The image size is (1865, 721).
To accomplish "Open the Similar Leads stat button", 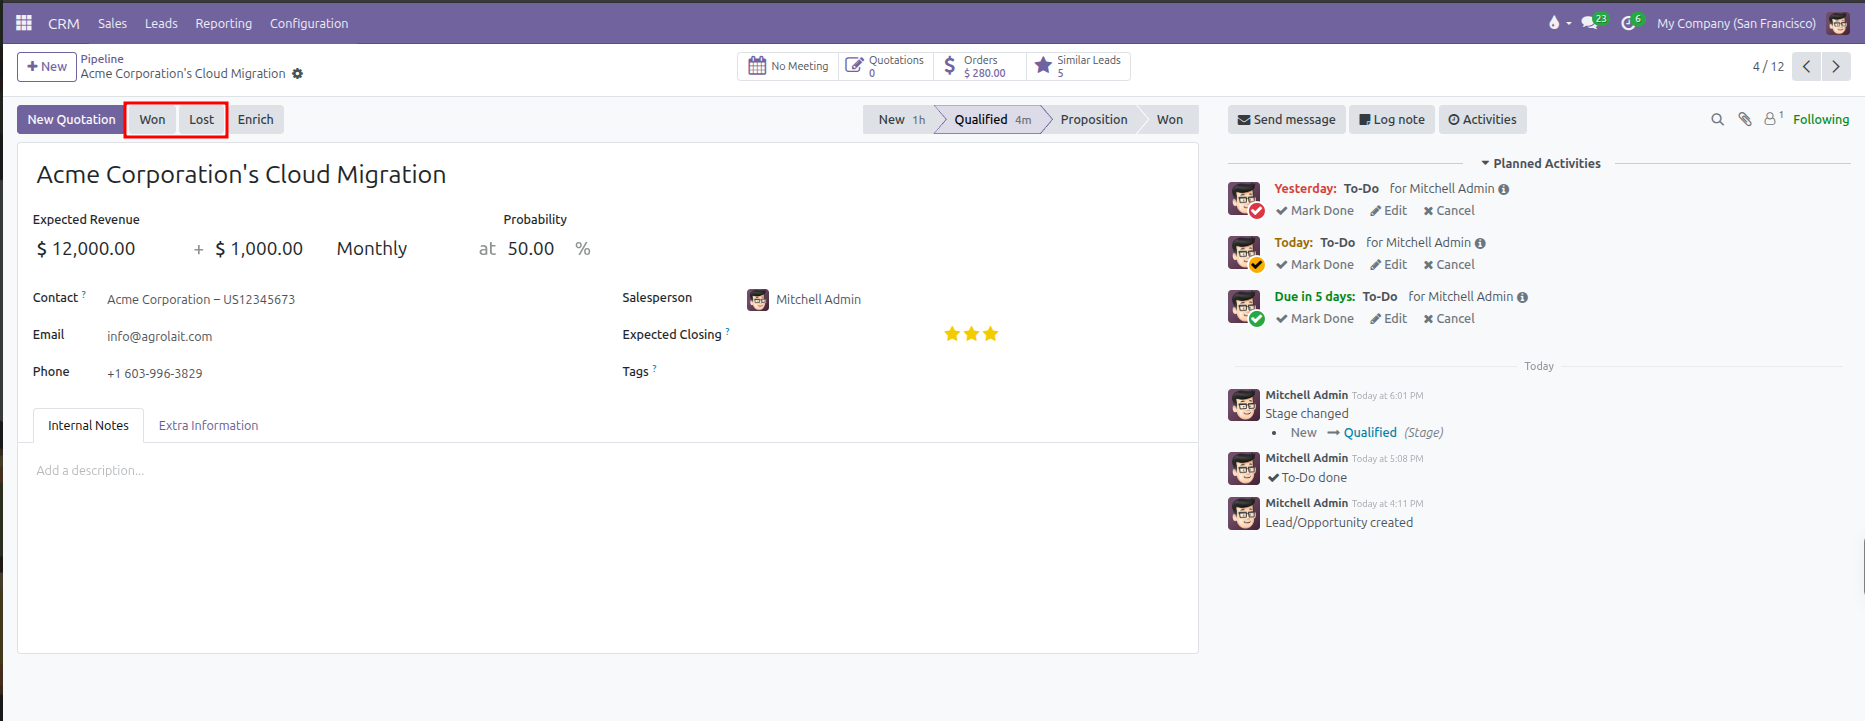I will click(1078, 66).
